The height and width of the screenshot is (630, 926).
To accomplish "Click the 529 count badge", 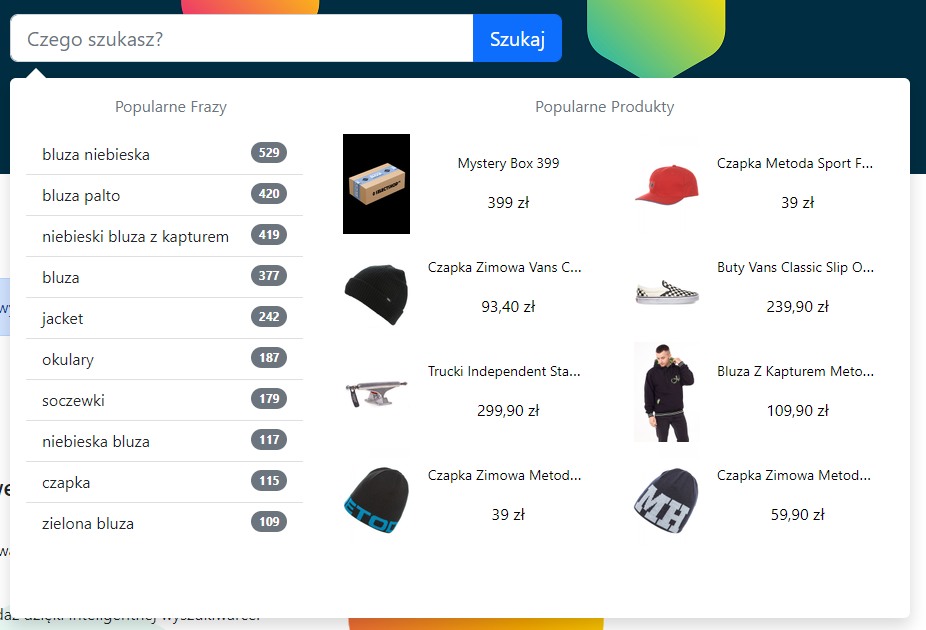I will point(269,153).
